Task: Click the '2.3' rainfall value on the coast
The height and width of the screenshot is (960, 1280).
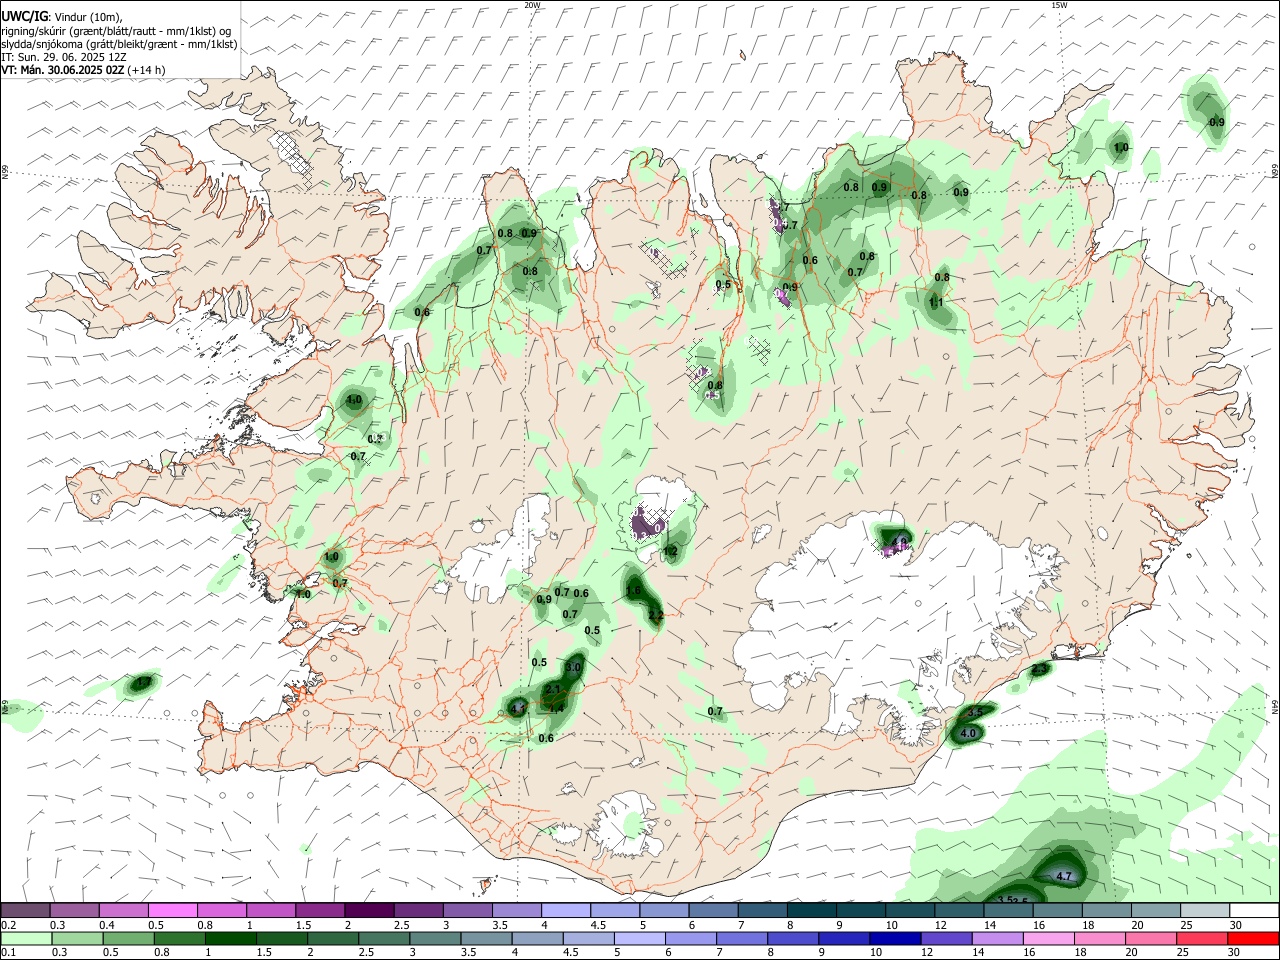Action: coord(1039,669)
